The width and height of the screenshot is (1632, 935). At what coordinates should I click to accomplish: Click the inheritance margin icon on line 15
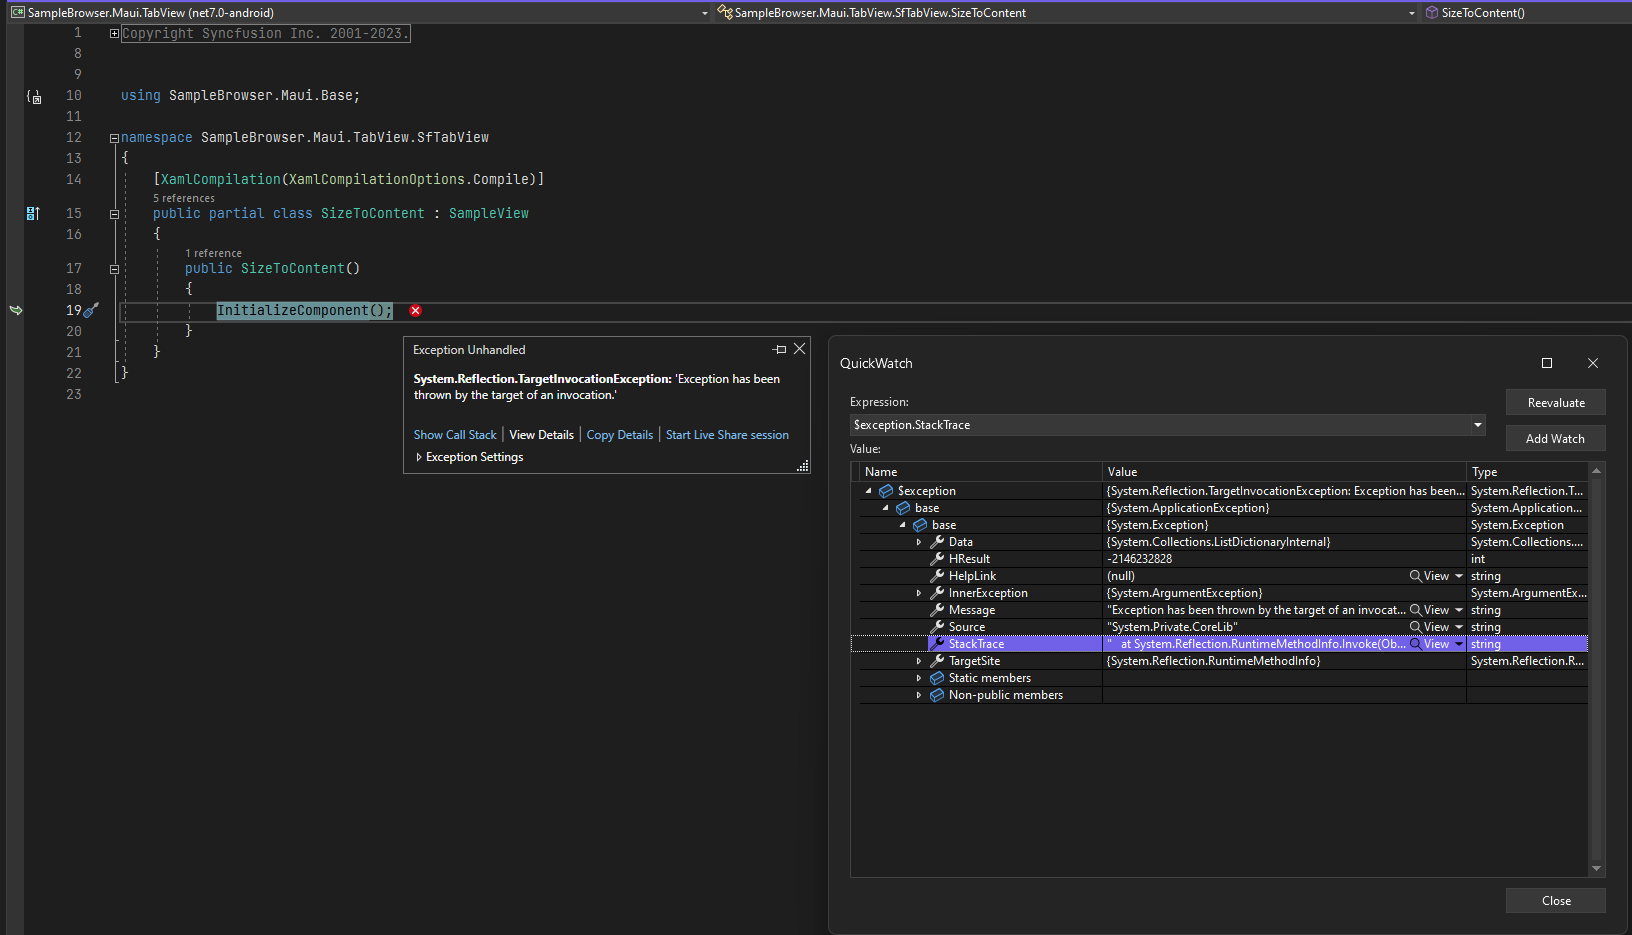pos(32,213)
